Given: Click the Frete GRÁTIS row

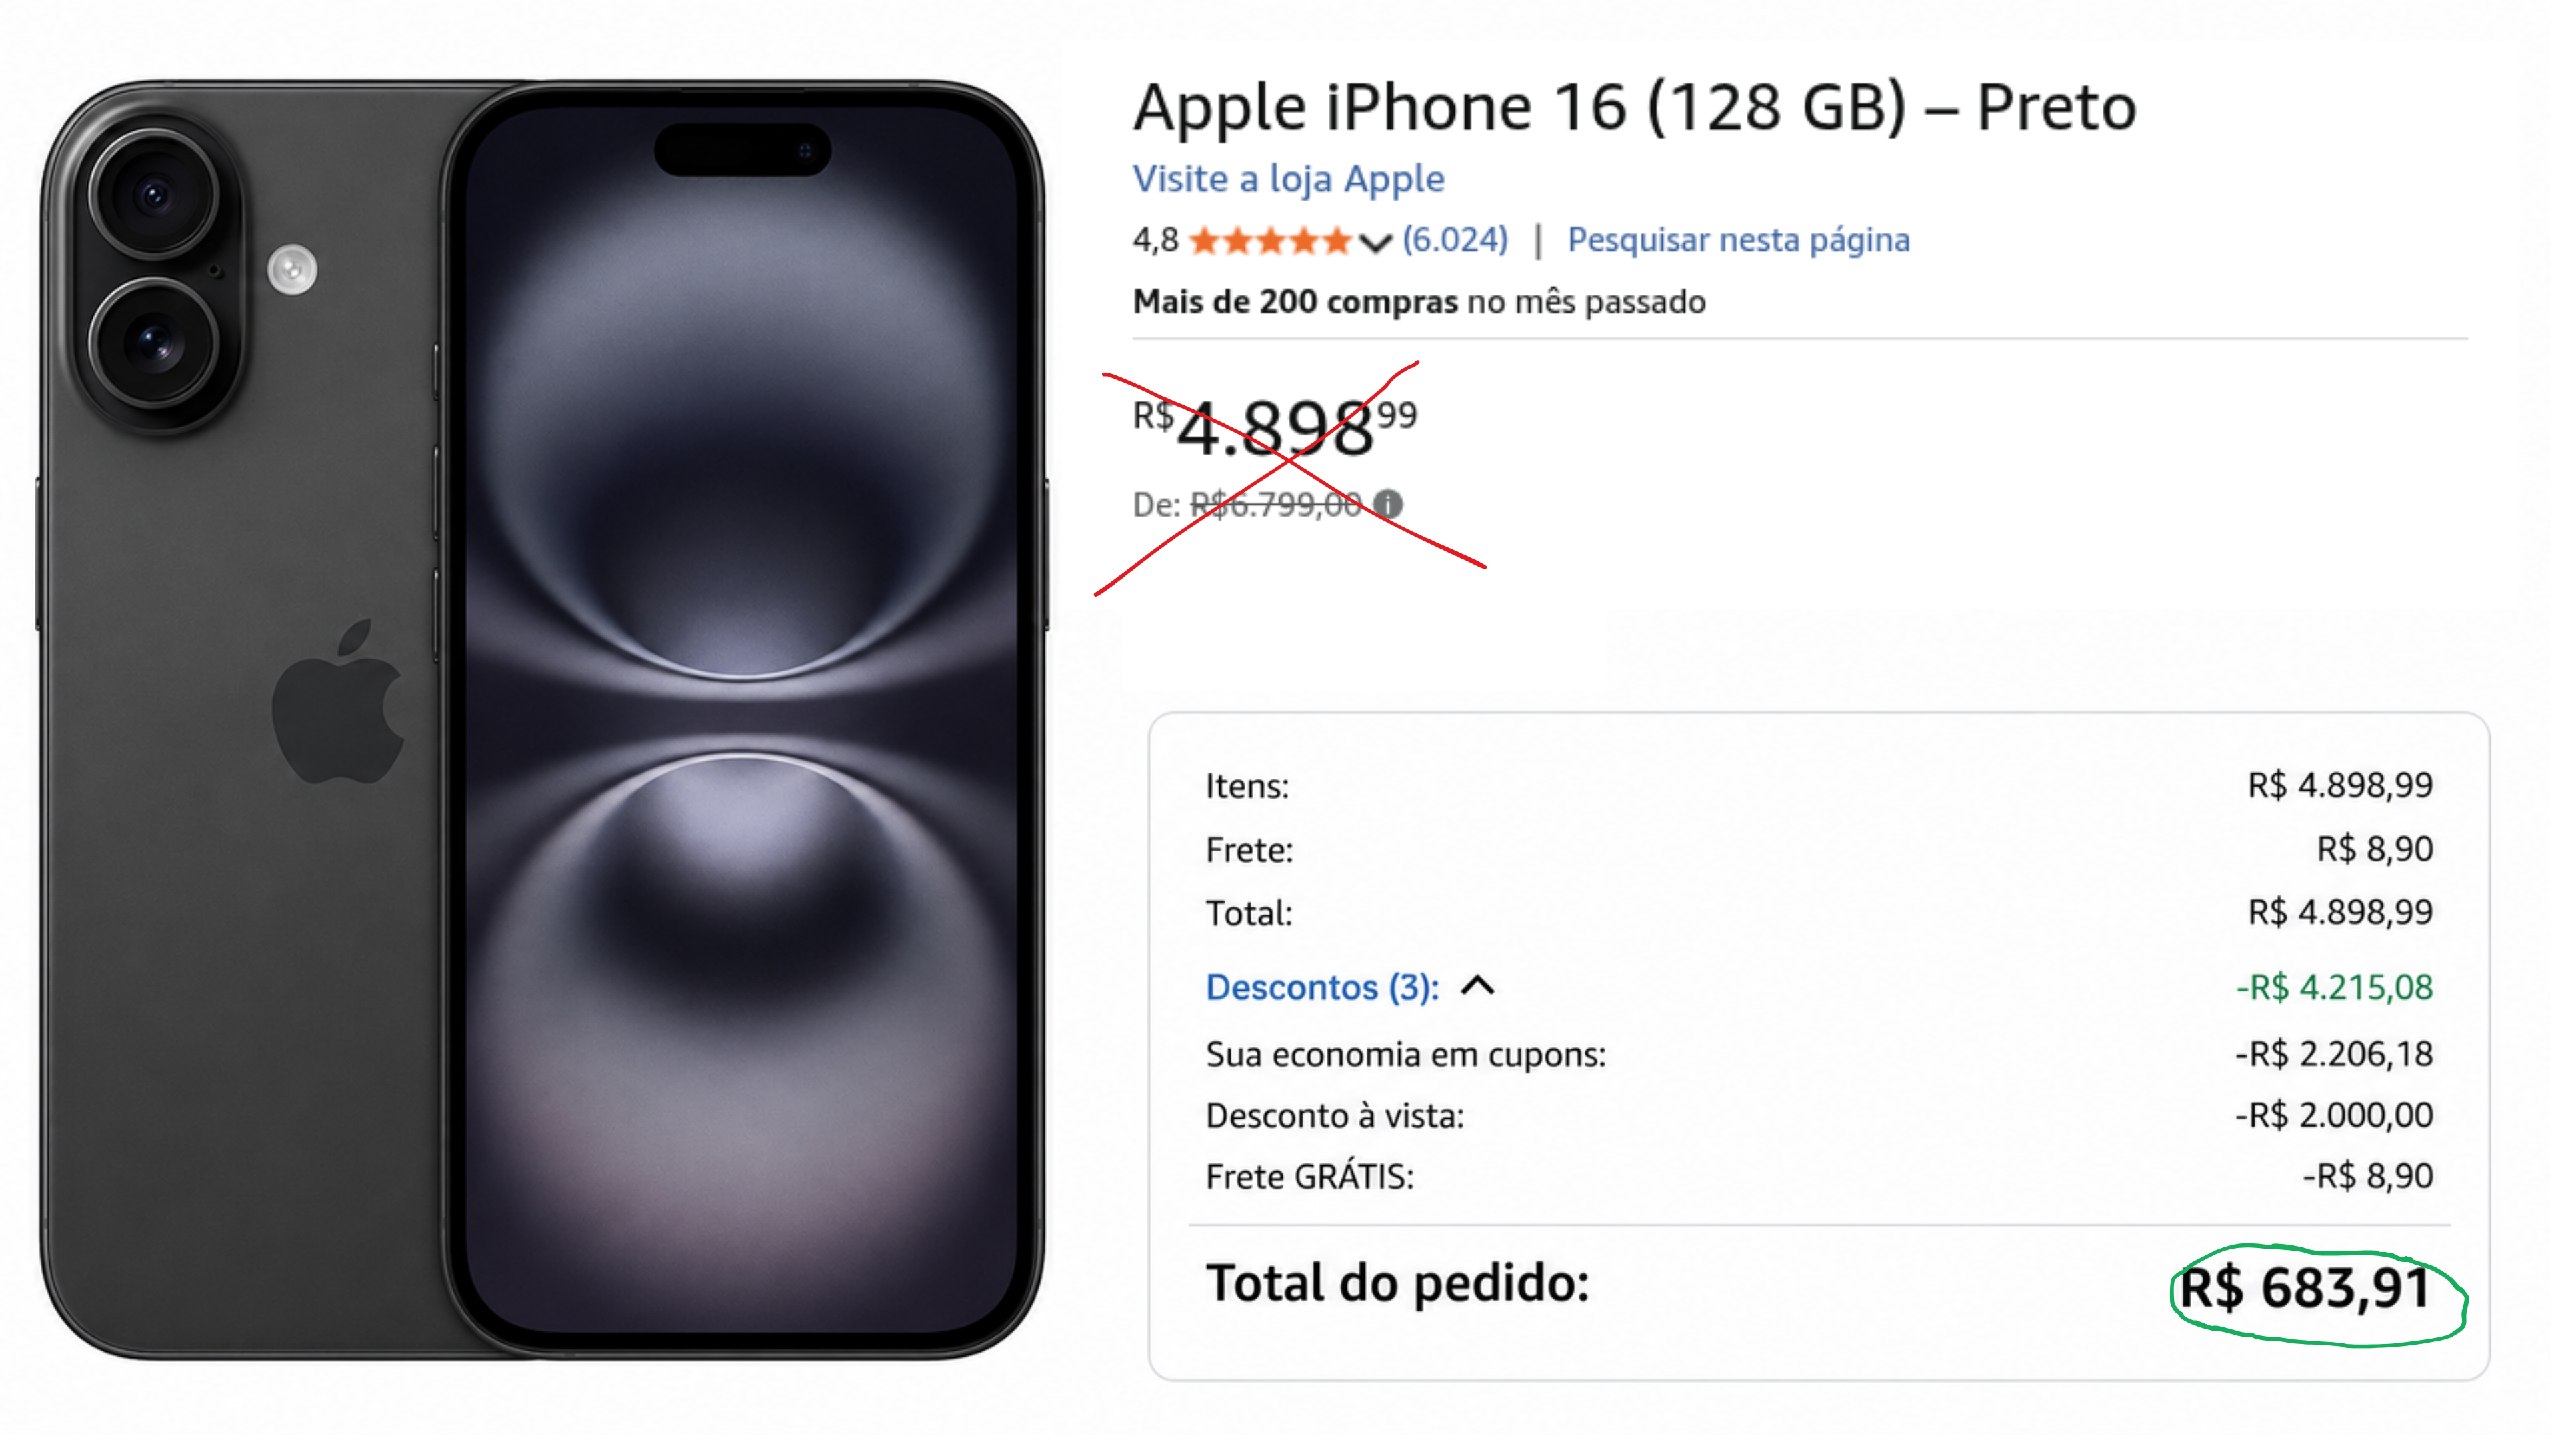Looking at the screenshot, I should point(1819,1176).
